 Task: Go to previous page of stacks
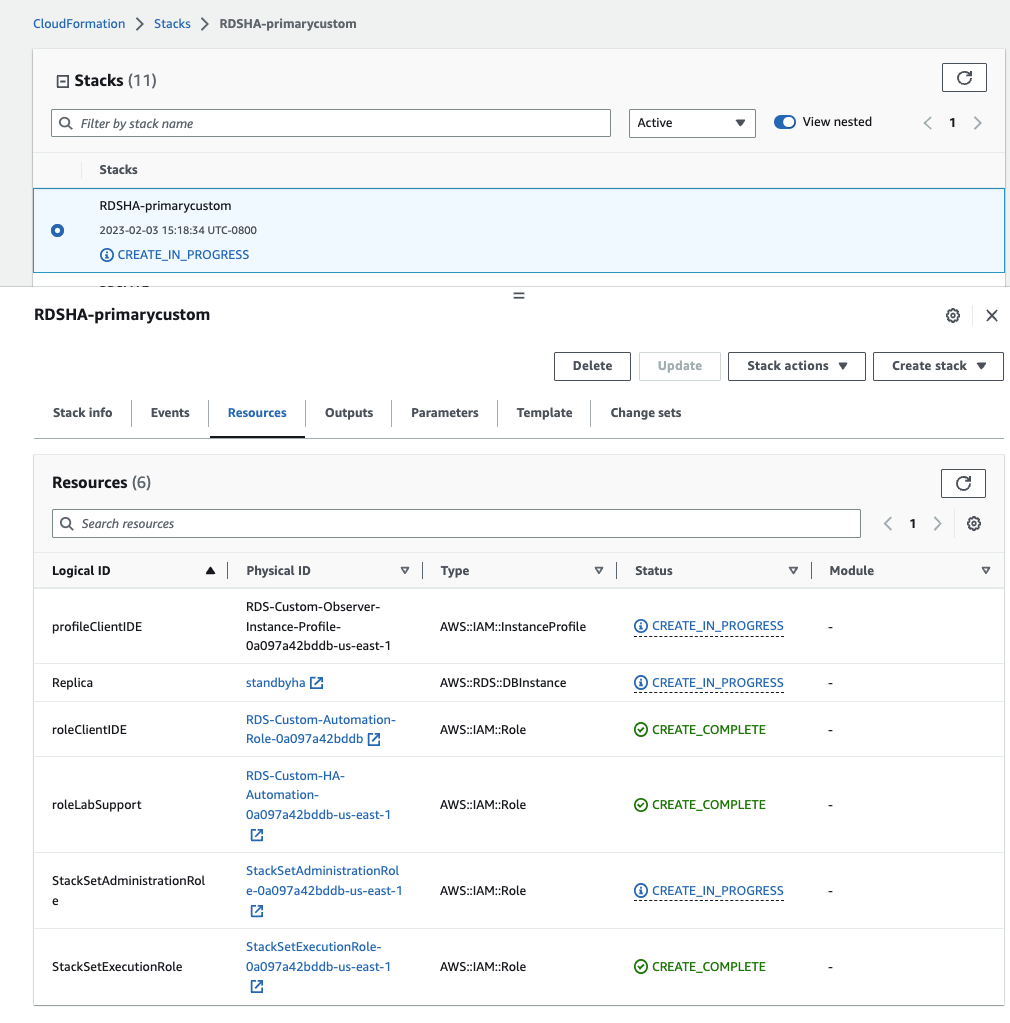coord(927,123)
